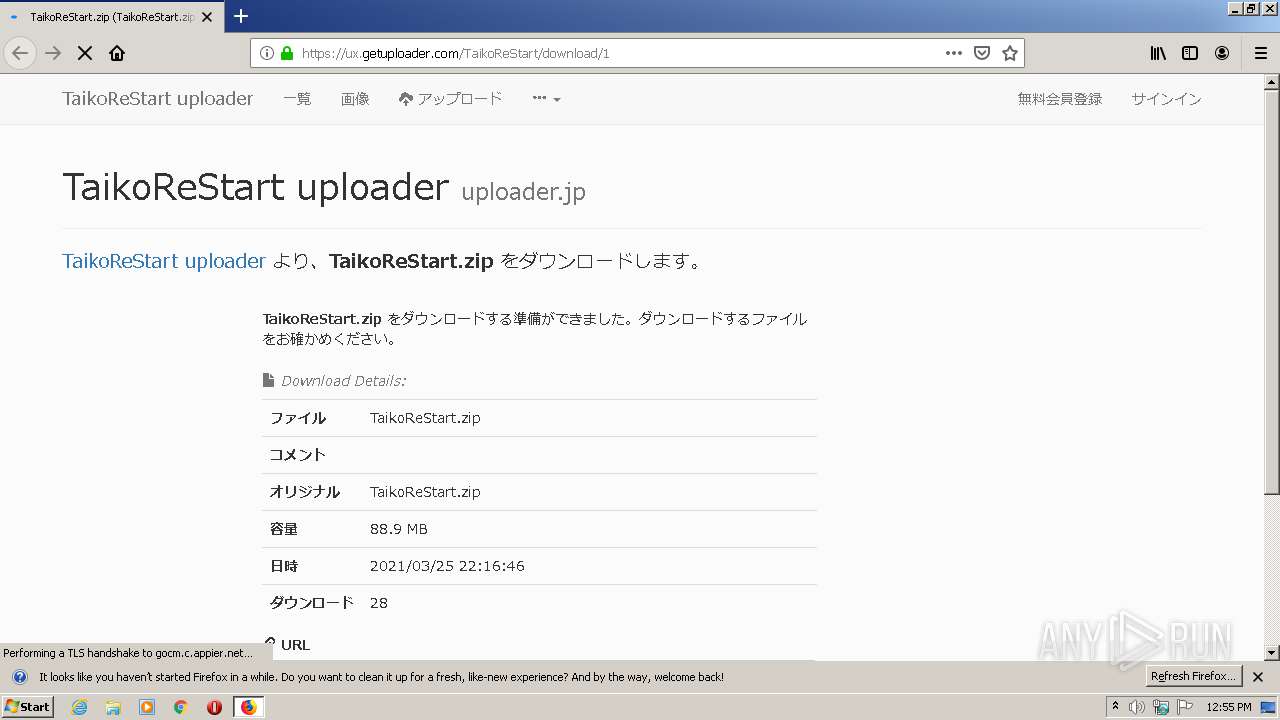The height and width of the screenshot is (720, 1280).
Task: Click the 12:55 PM system clock
Action: coord(1229,707)
